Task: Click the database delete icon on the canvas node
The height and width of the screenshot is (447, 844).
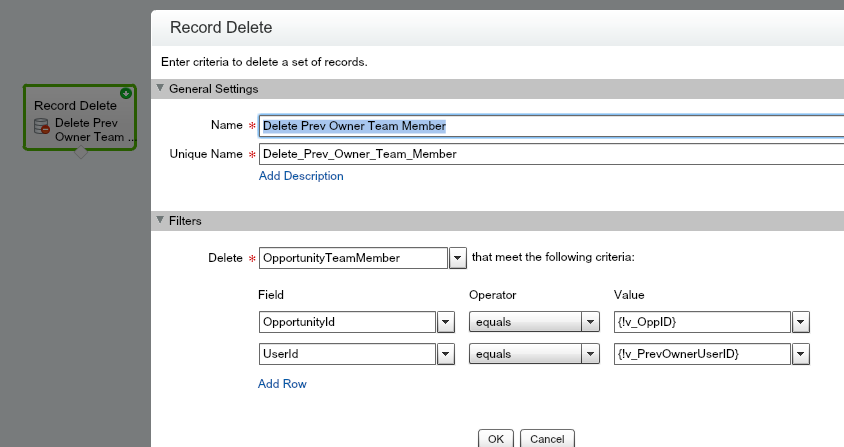Action: pyautogui.click(x=42, y=127)
